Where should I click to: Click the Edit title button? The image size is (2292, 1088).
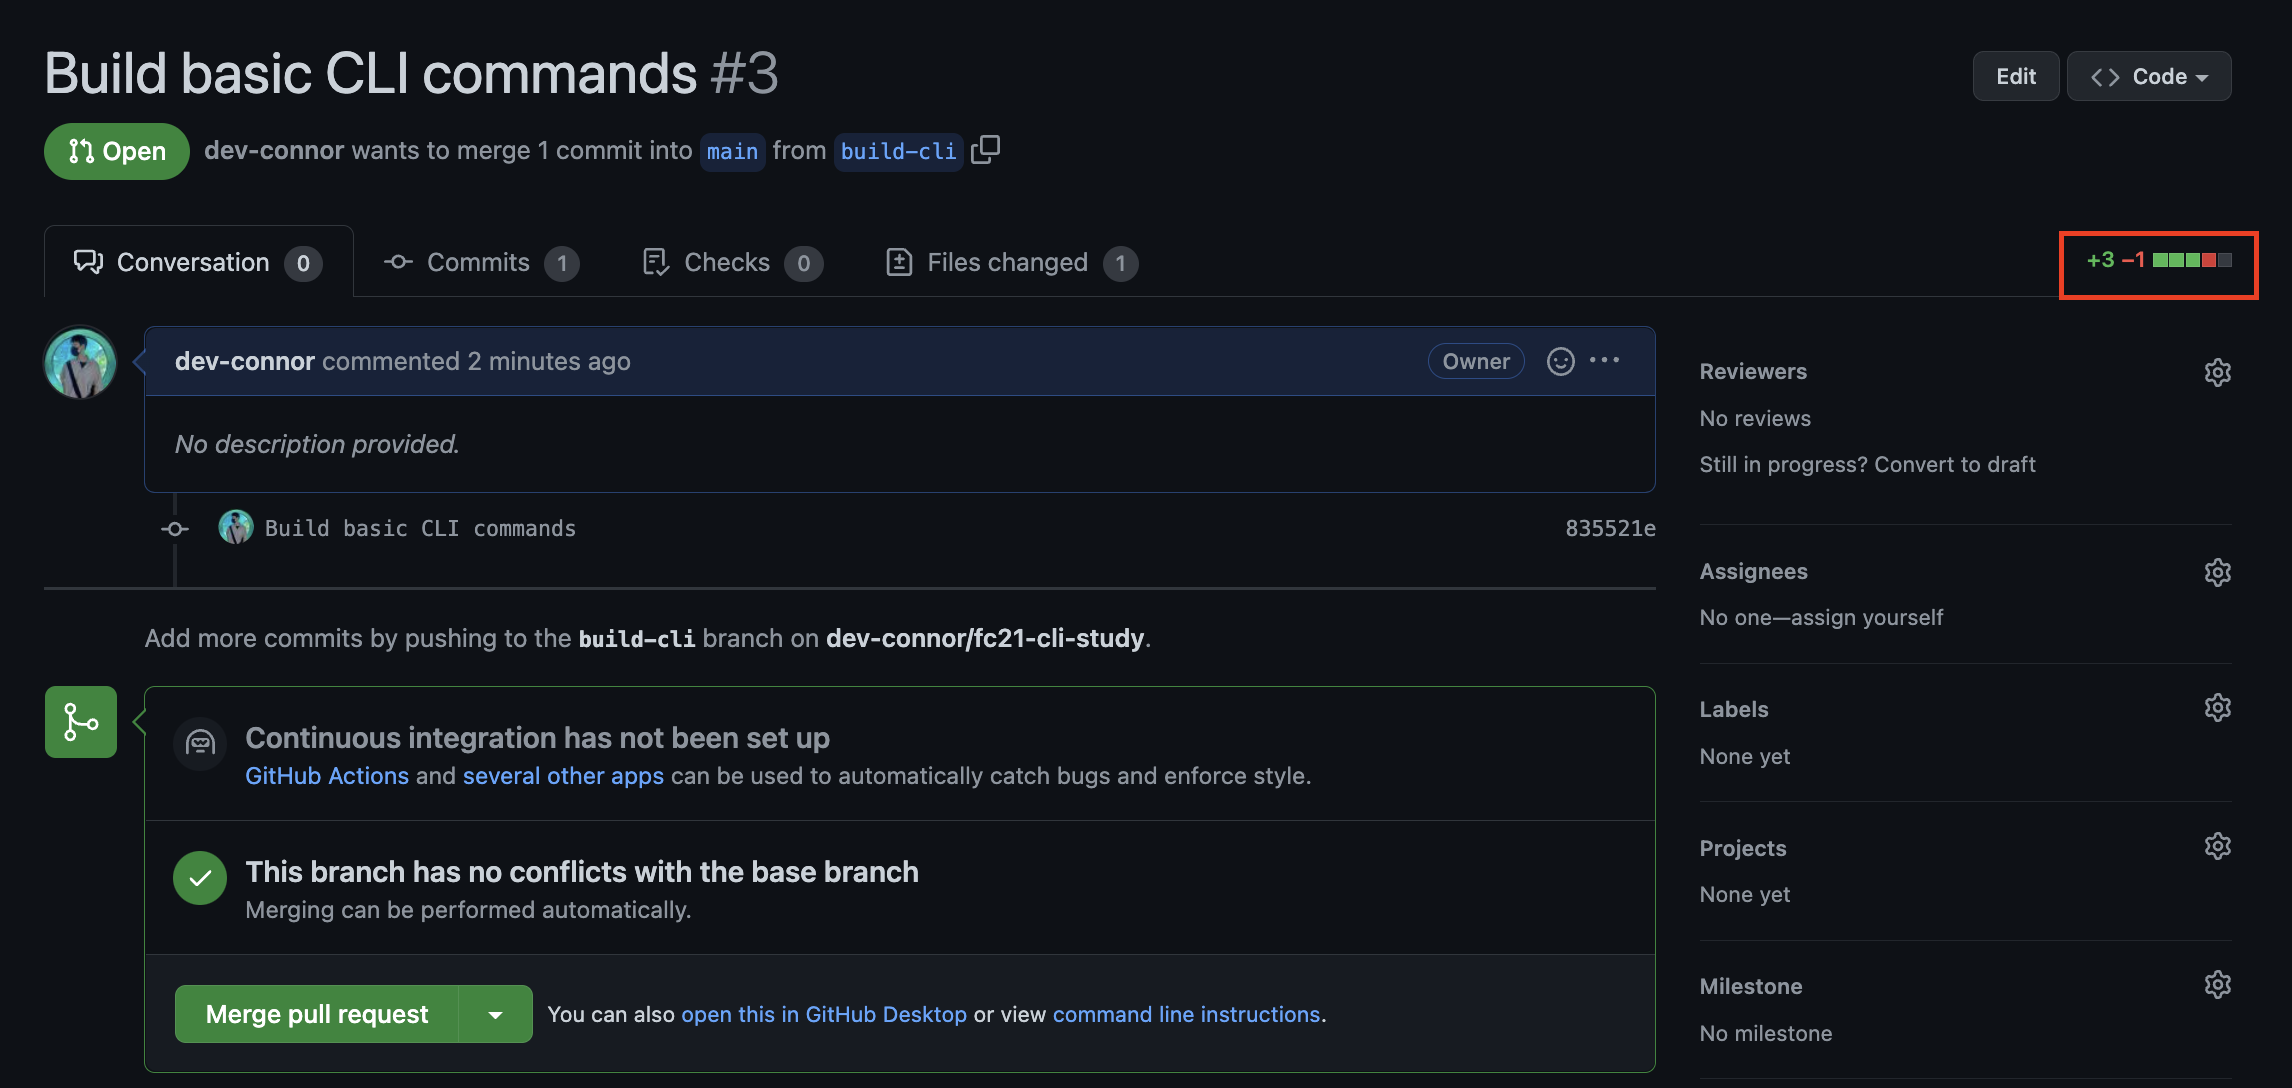click(2015, 77)
